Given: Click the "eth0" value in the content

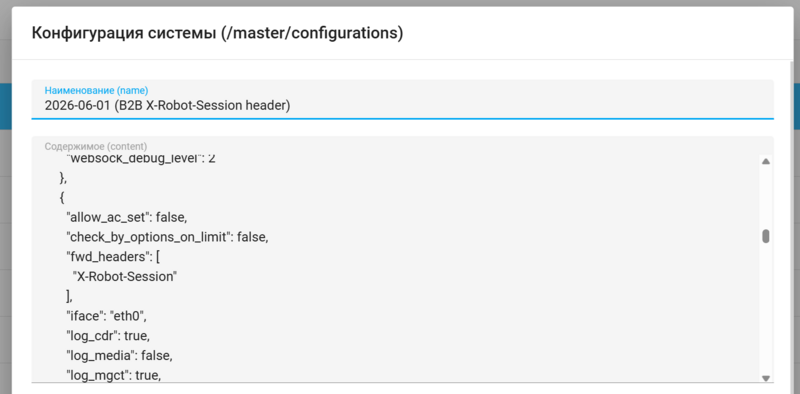Looking at the screenshot, I should pos(128,316).
